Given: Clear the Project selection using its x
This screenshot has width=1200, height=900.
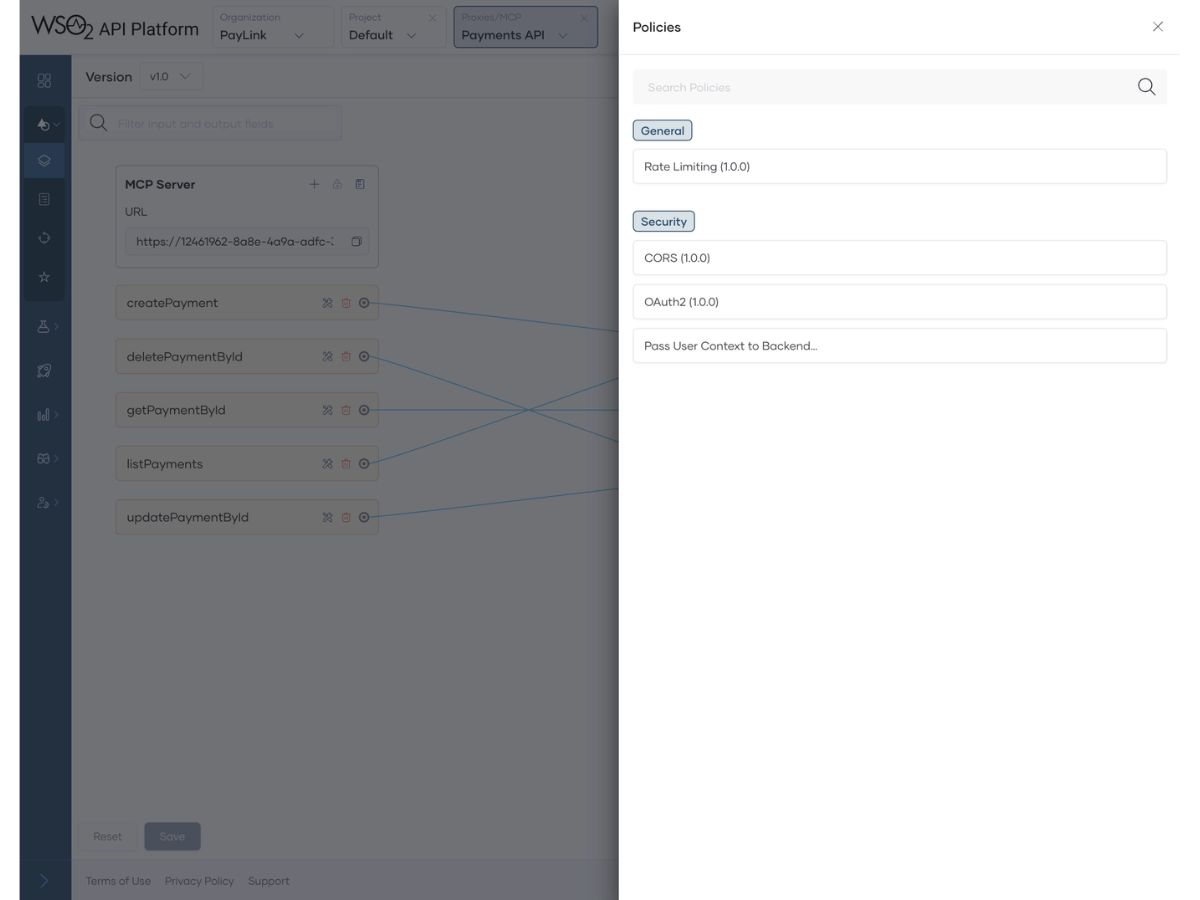Looking at the screenshot, I should click(432, 18).
